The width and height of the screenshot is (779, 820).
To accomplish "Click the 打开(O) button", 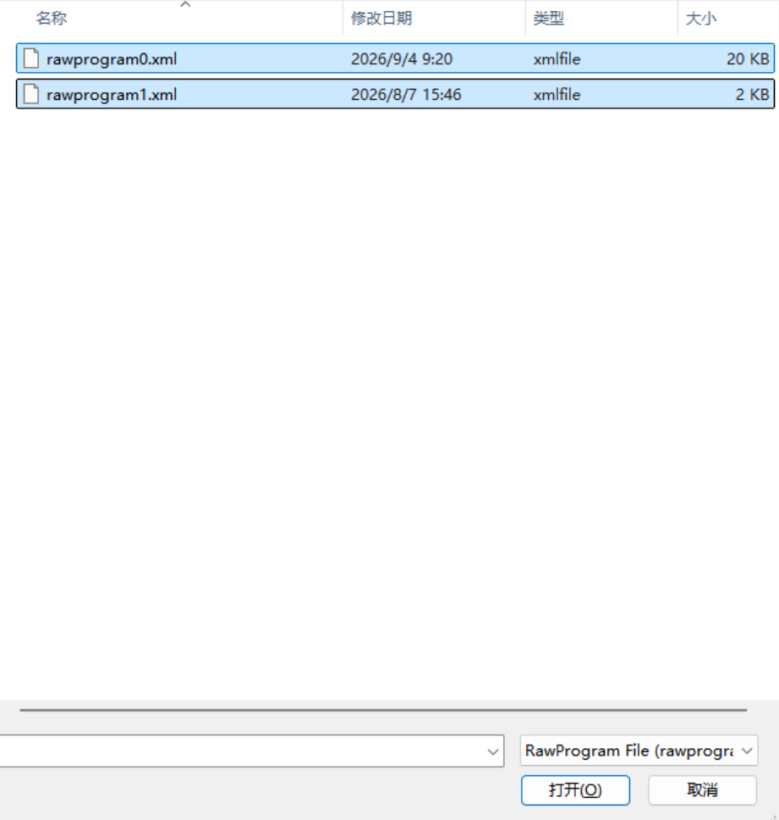I will pyautogui.click(x=575, y=790).
